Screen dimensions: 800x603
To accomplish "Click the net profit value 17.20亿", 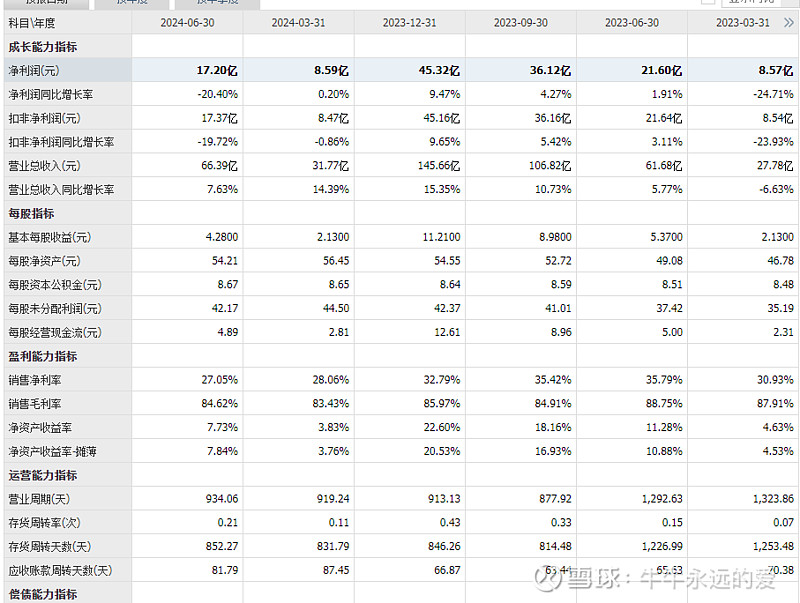I will pyautogui.click(x=217, y=70).
